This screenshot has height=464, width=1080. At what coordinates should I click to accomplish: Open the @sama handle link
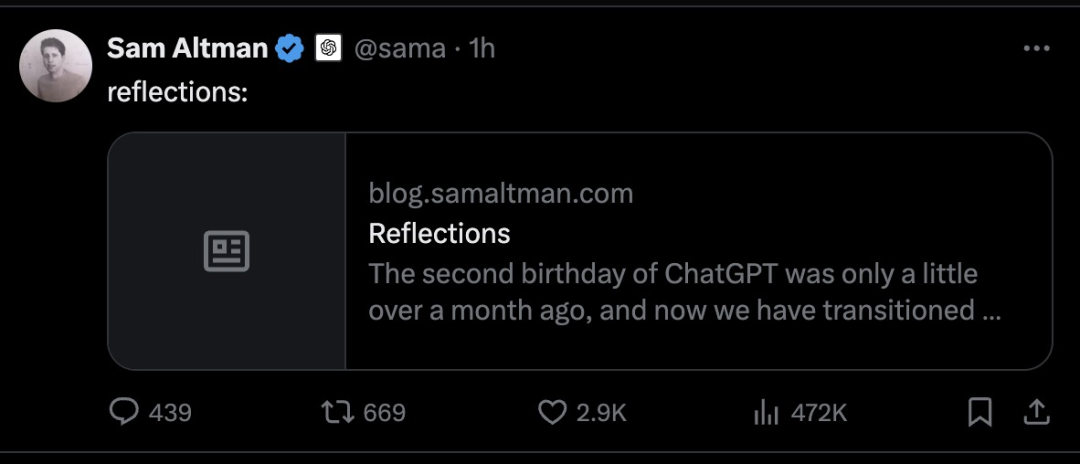click(x=399, y=48)
